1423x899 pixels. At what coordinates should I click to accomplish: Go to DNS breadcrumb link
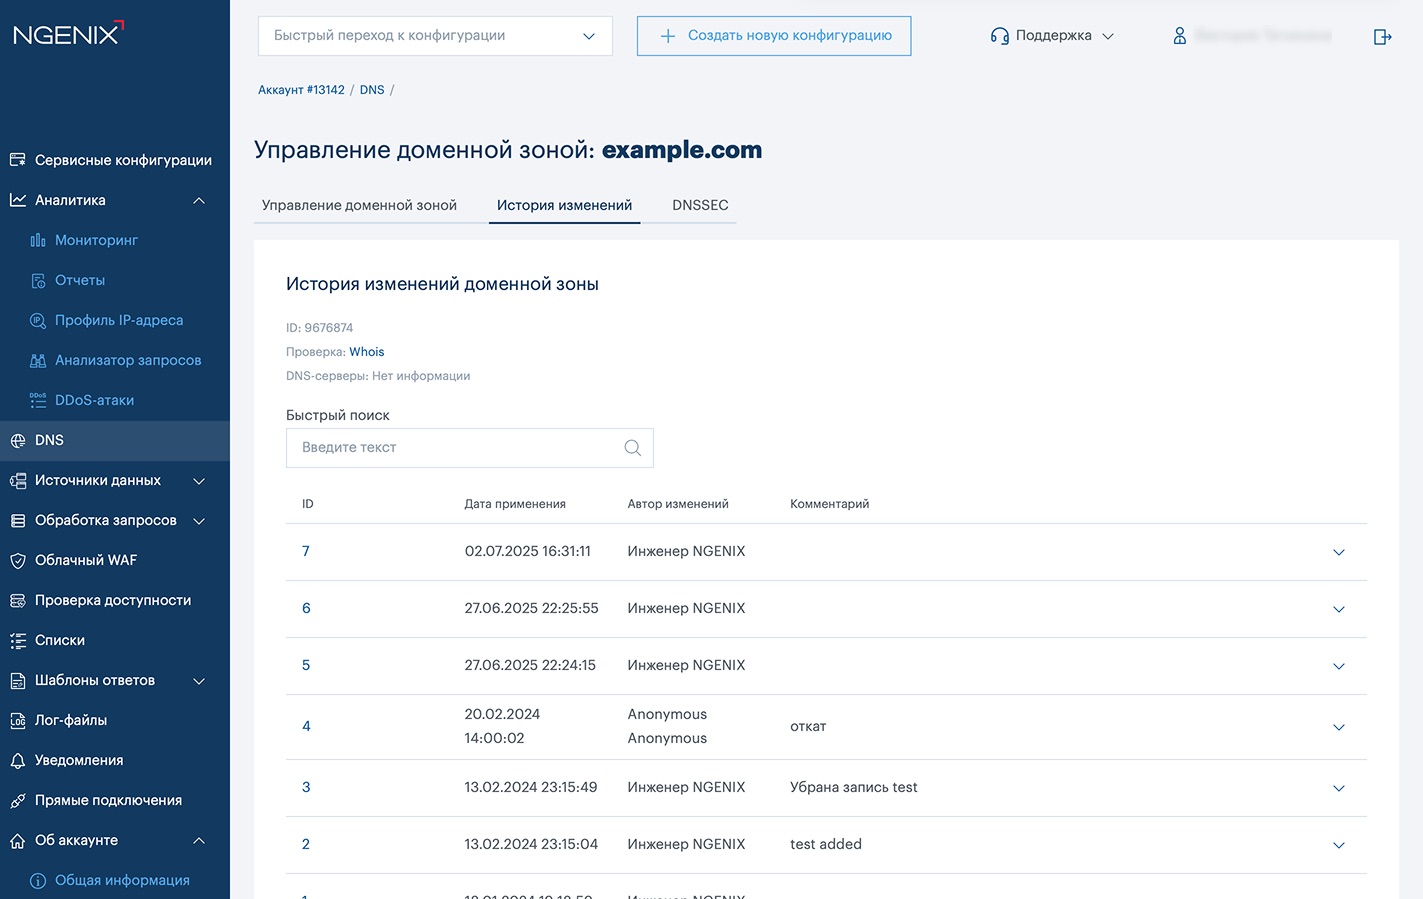click(x=372, y=90)
